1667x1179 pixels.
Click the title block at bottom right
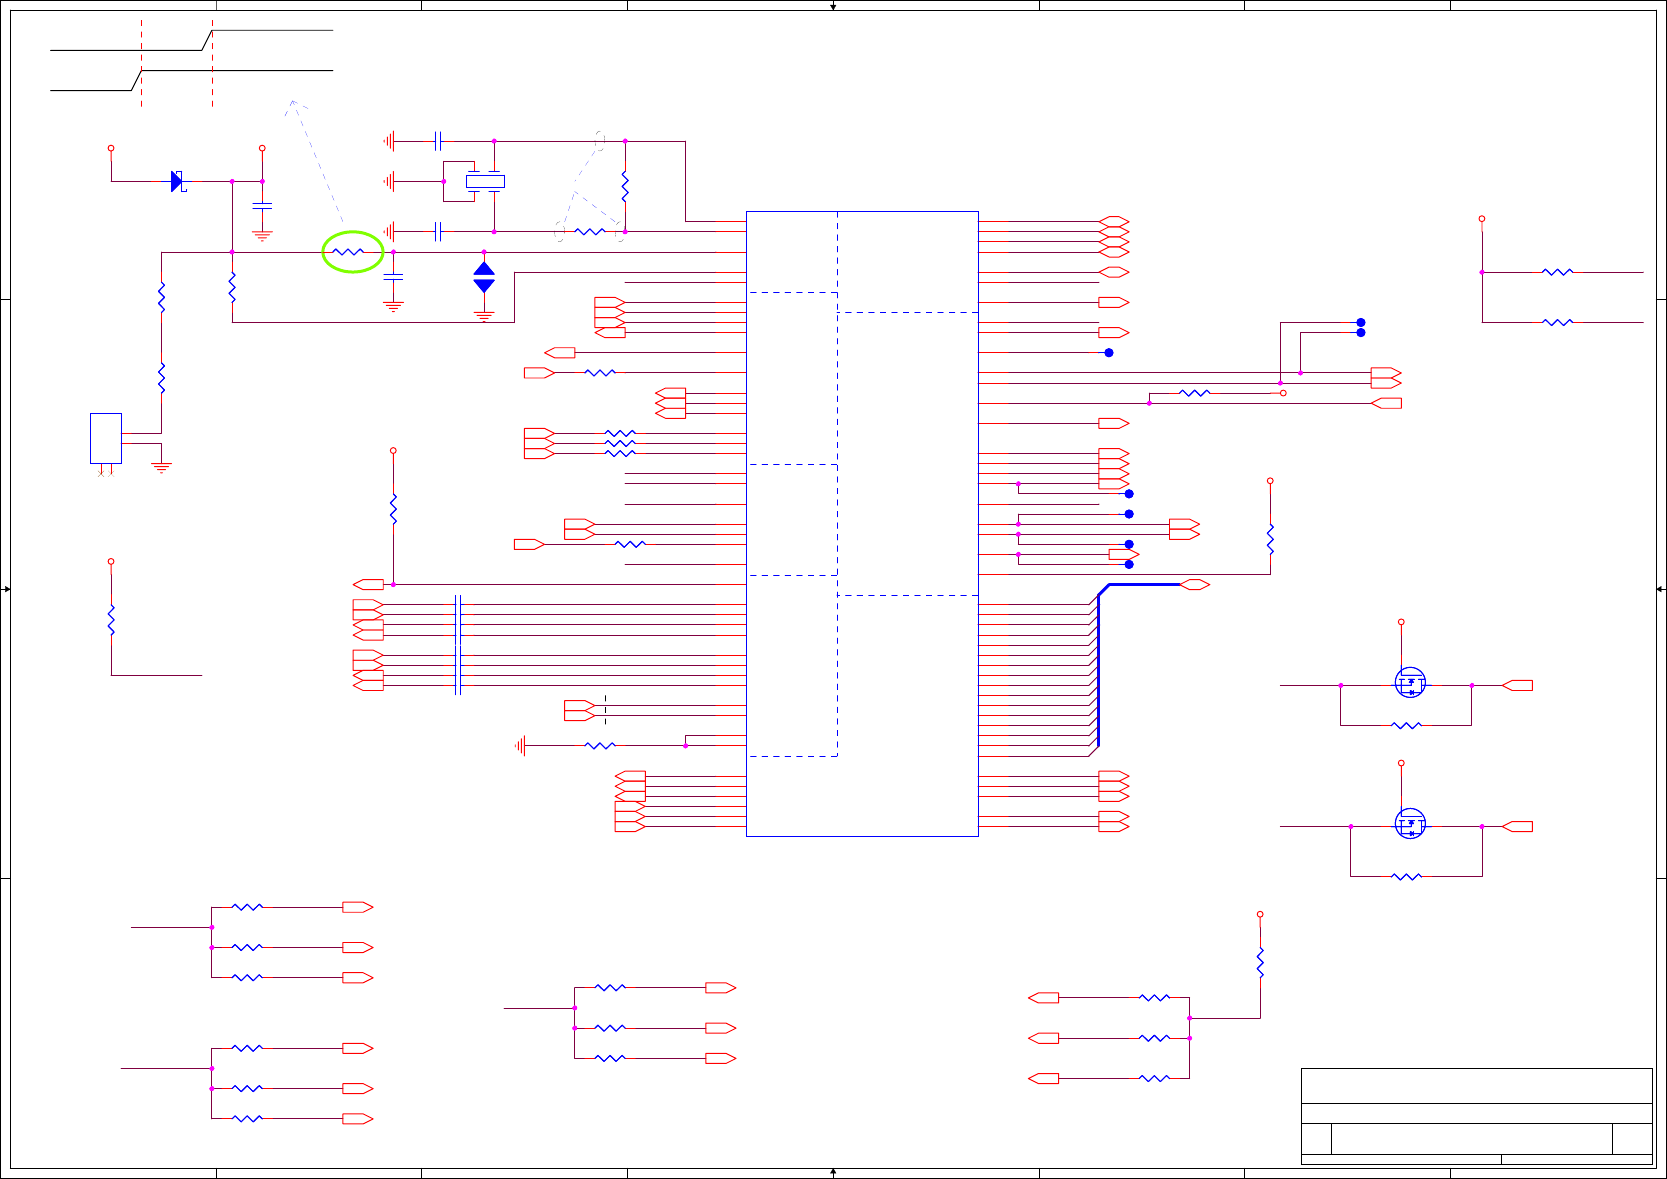[x=1476, y=1116]
